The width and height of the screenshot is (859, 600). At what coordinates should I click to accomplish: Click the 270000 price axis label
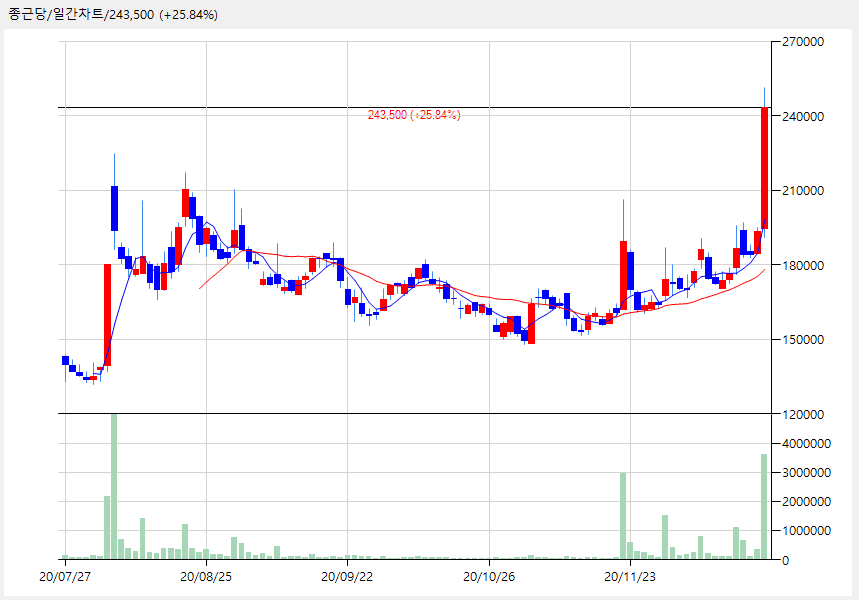pos(803,42)
